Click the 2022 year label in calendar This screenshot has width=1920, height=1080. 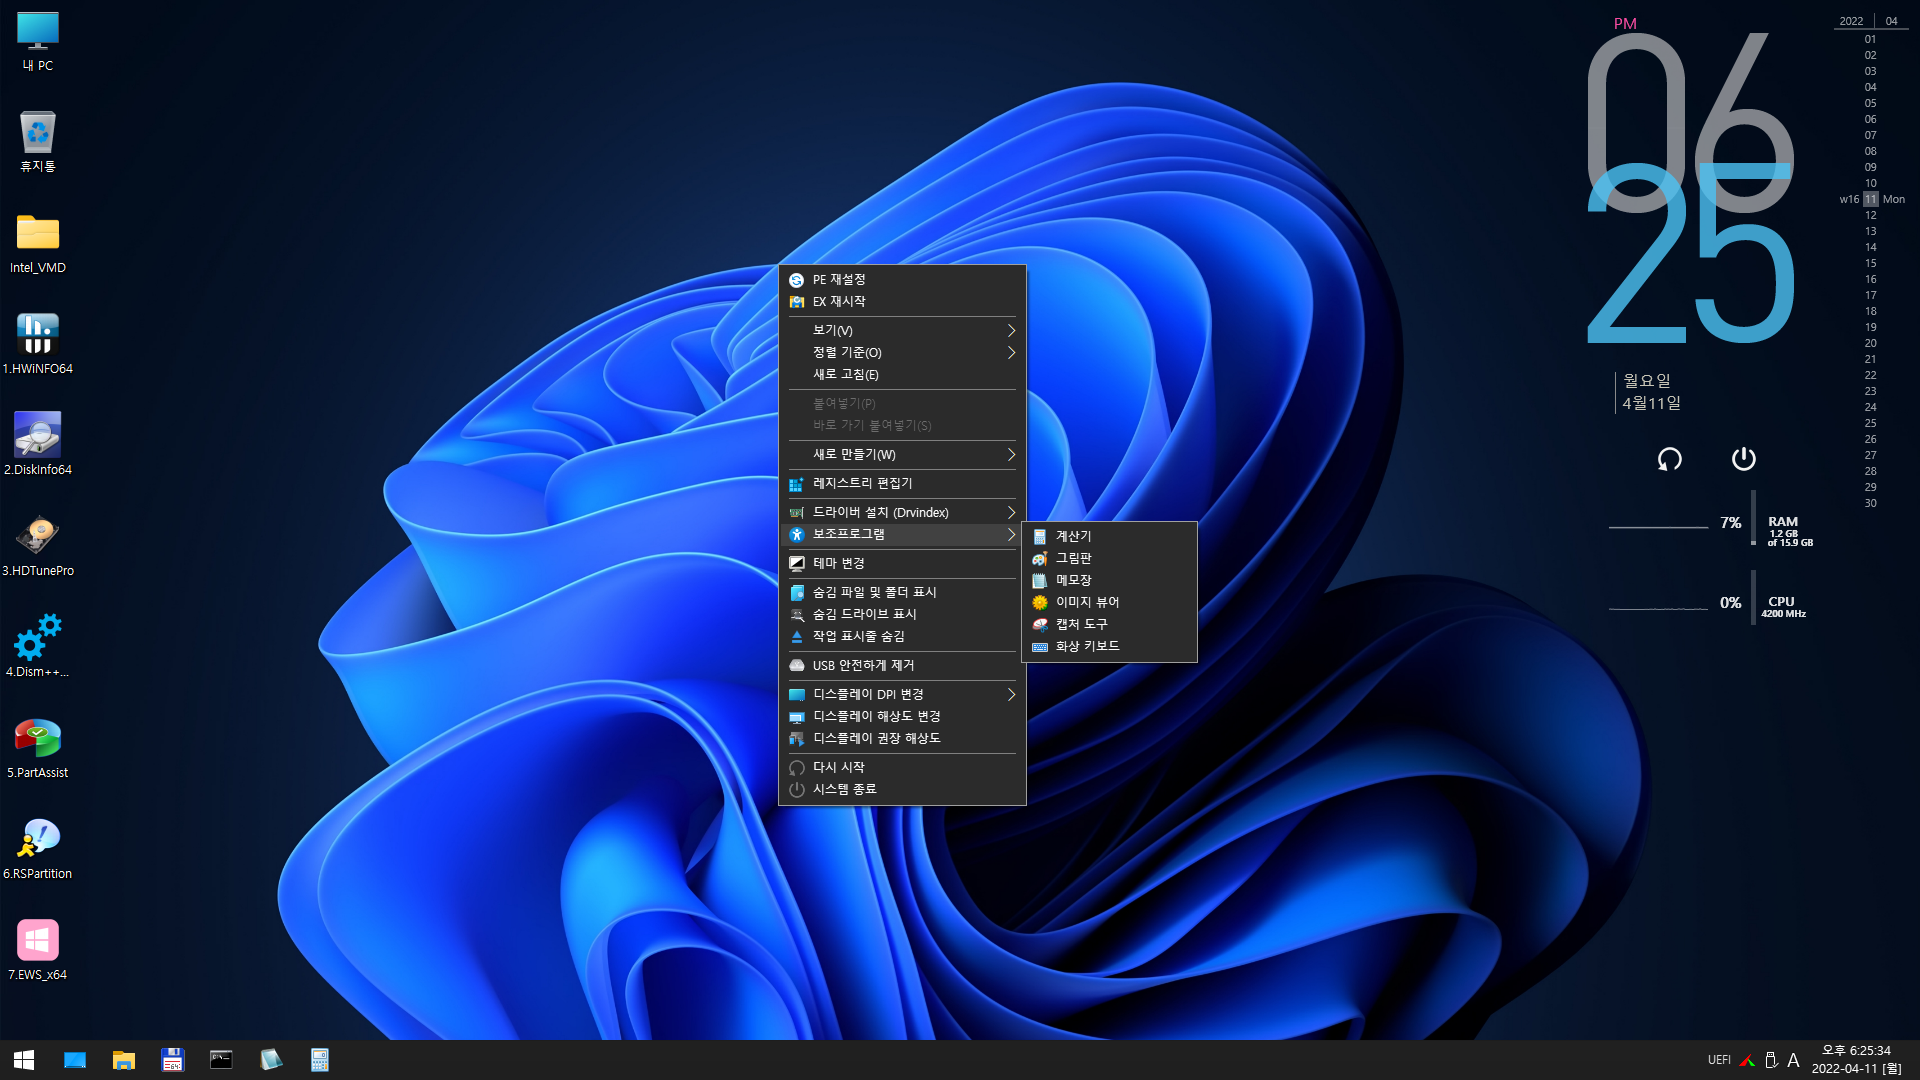[1851, 21]
